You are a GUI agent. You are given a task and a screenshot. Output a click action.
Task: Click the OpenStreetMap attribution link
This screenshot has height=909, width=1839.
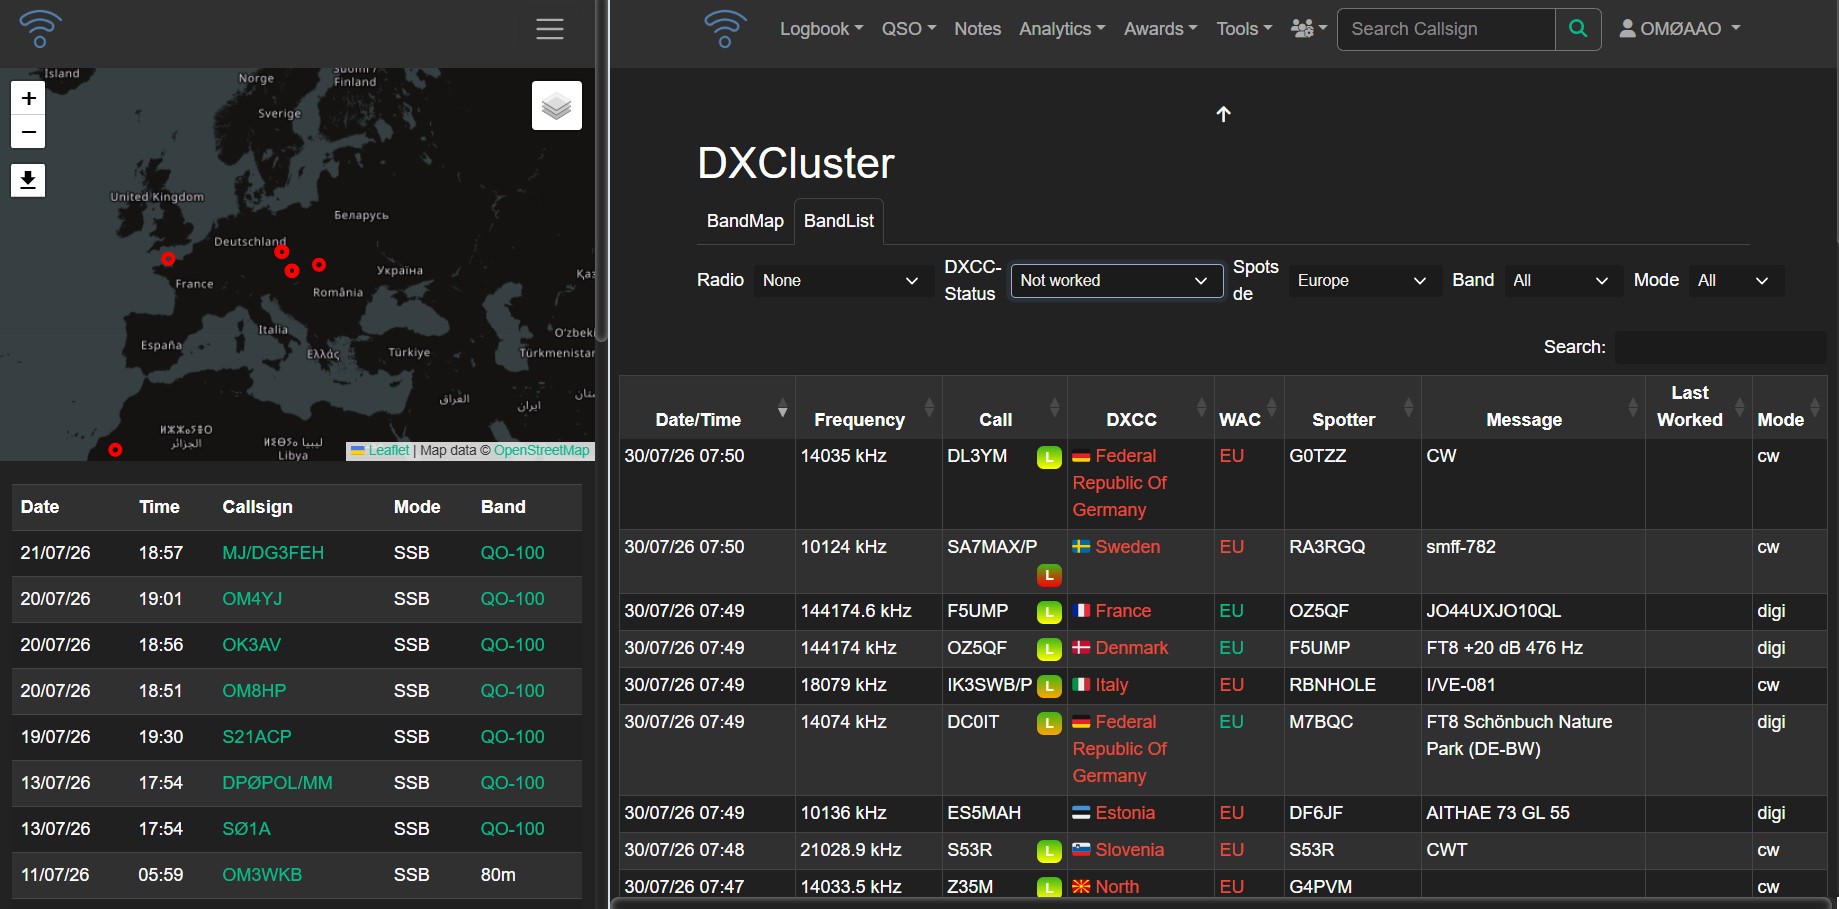coord(542,451)
